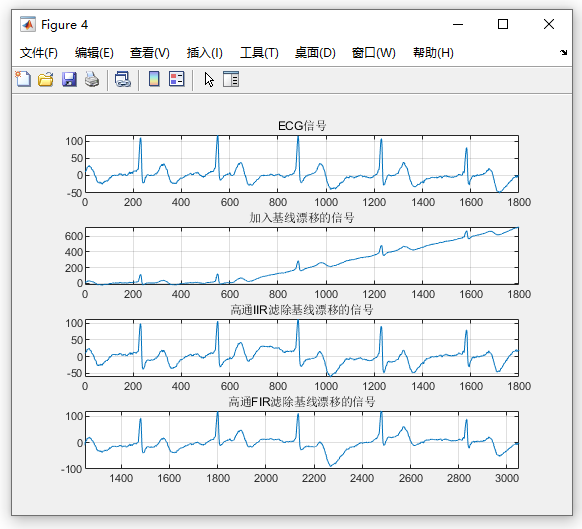The height and width of the screenshot is (529, 582).
Task: Select the Edit Plot arrow tool
Action: 209,79
